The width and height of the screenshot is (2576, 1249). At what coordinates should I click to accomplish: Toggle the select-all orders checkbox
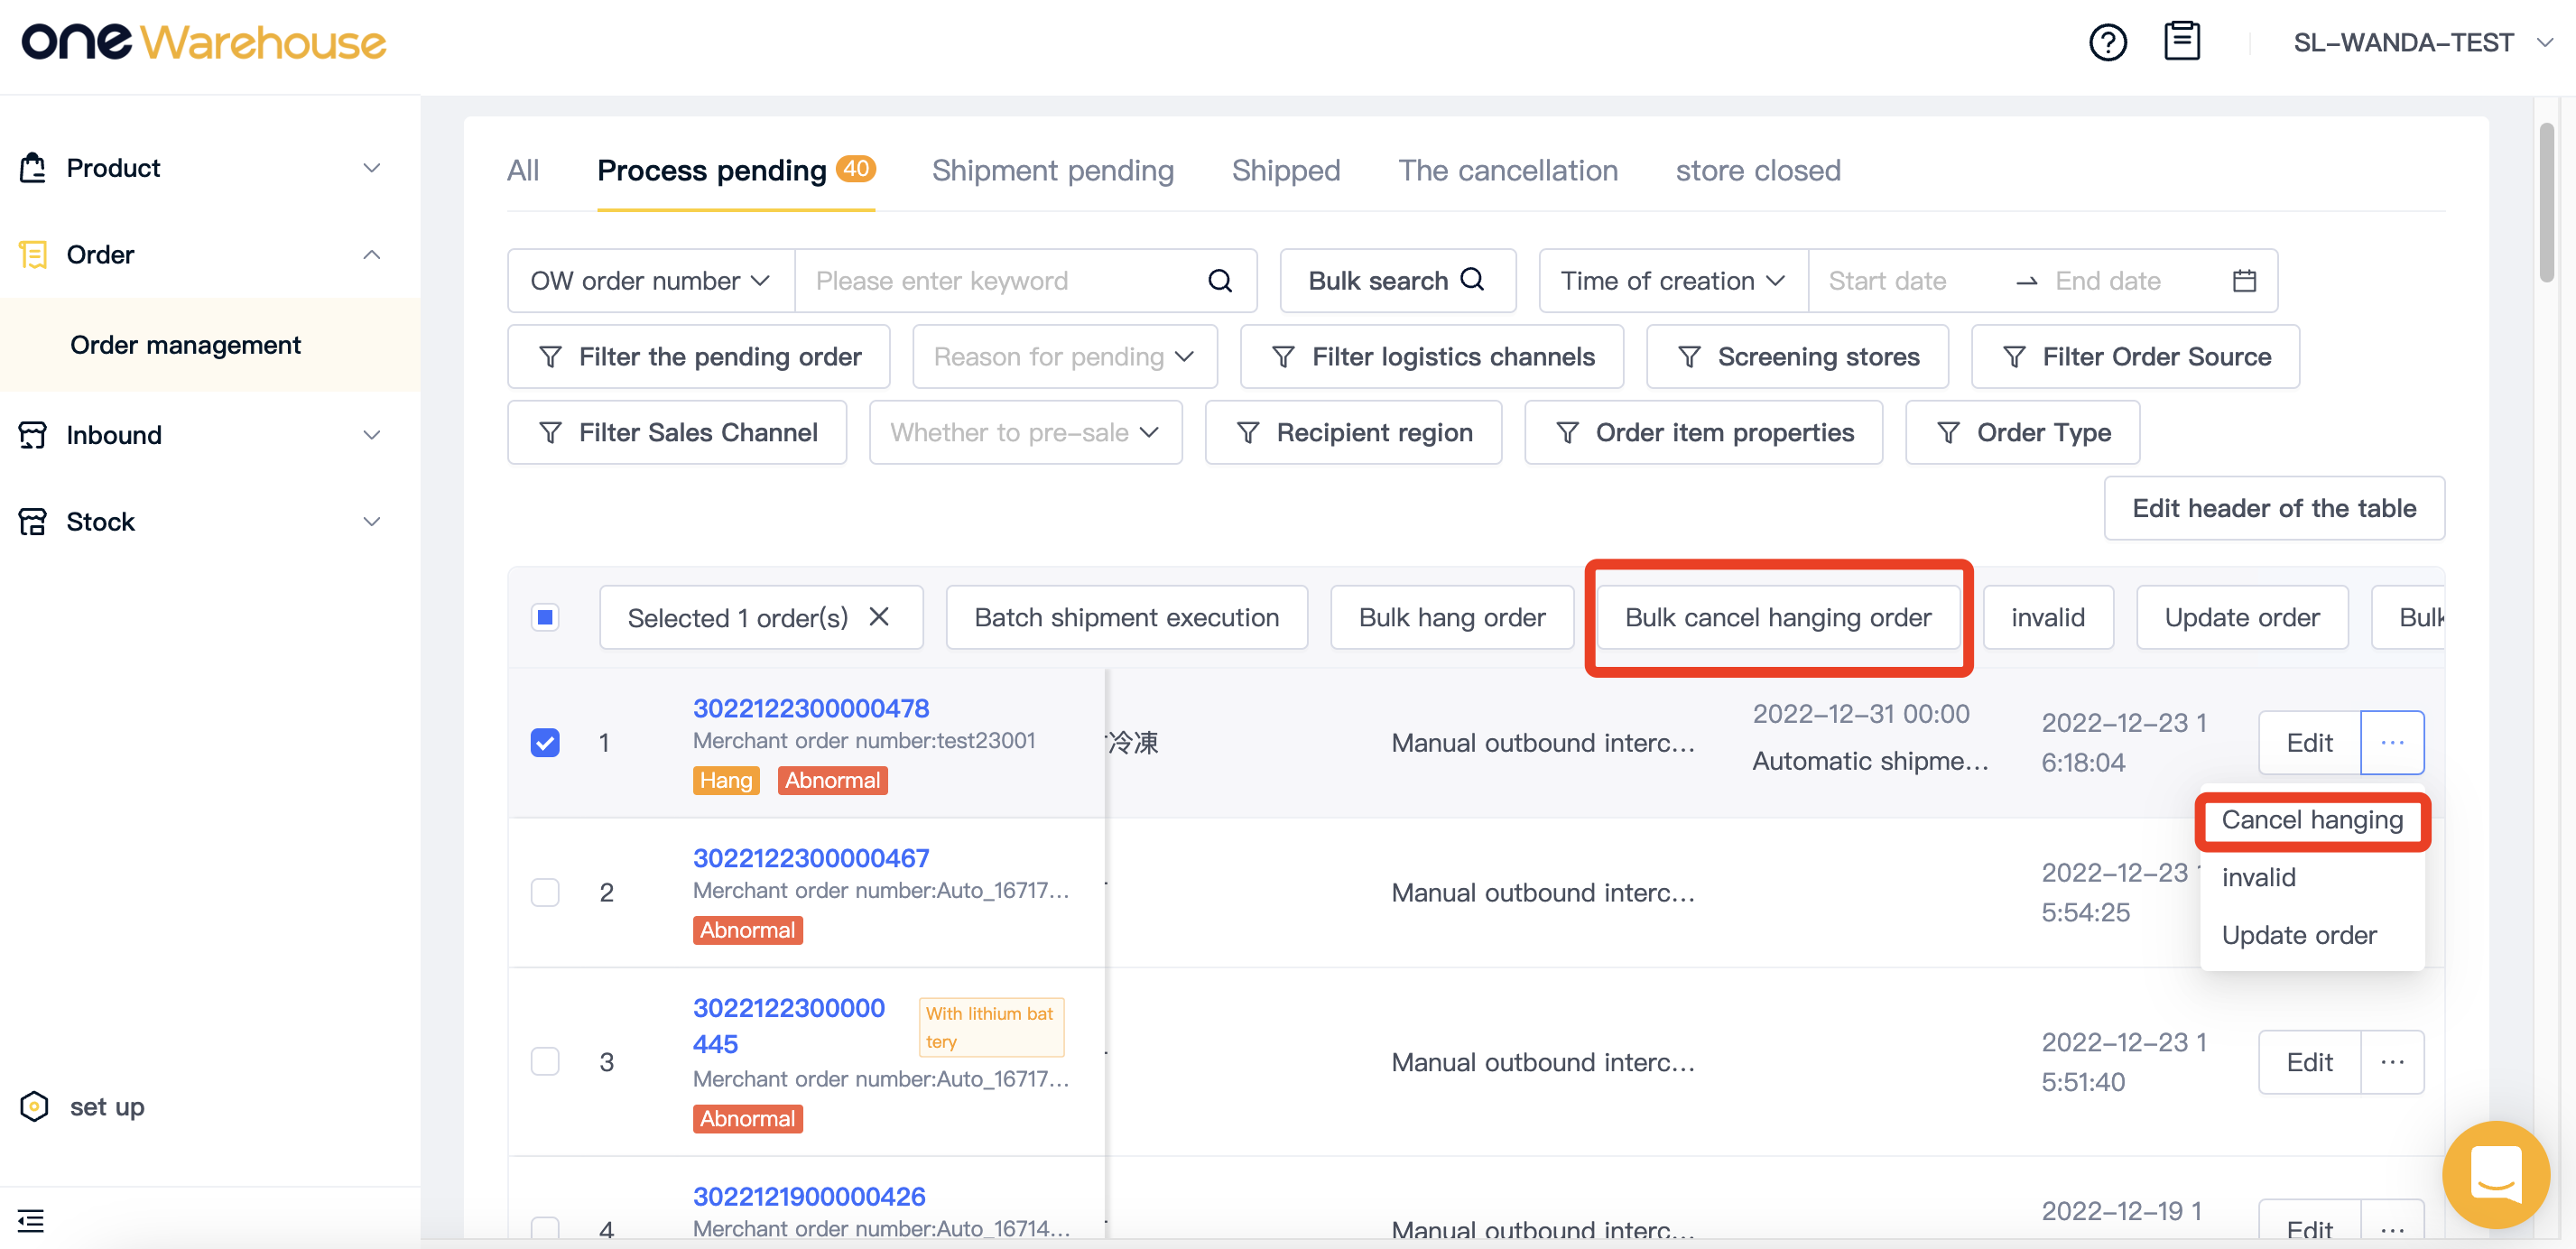tap(545, 617)
